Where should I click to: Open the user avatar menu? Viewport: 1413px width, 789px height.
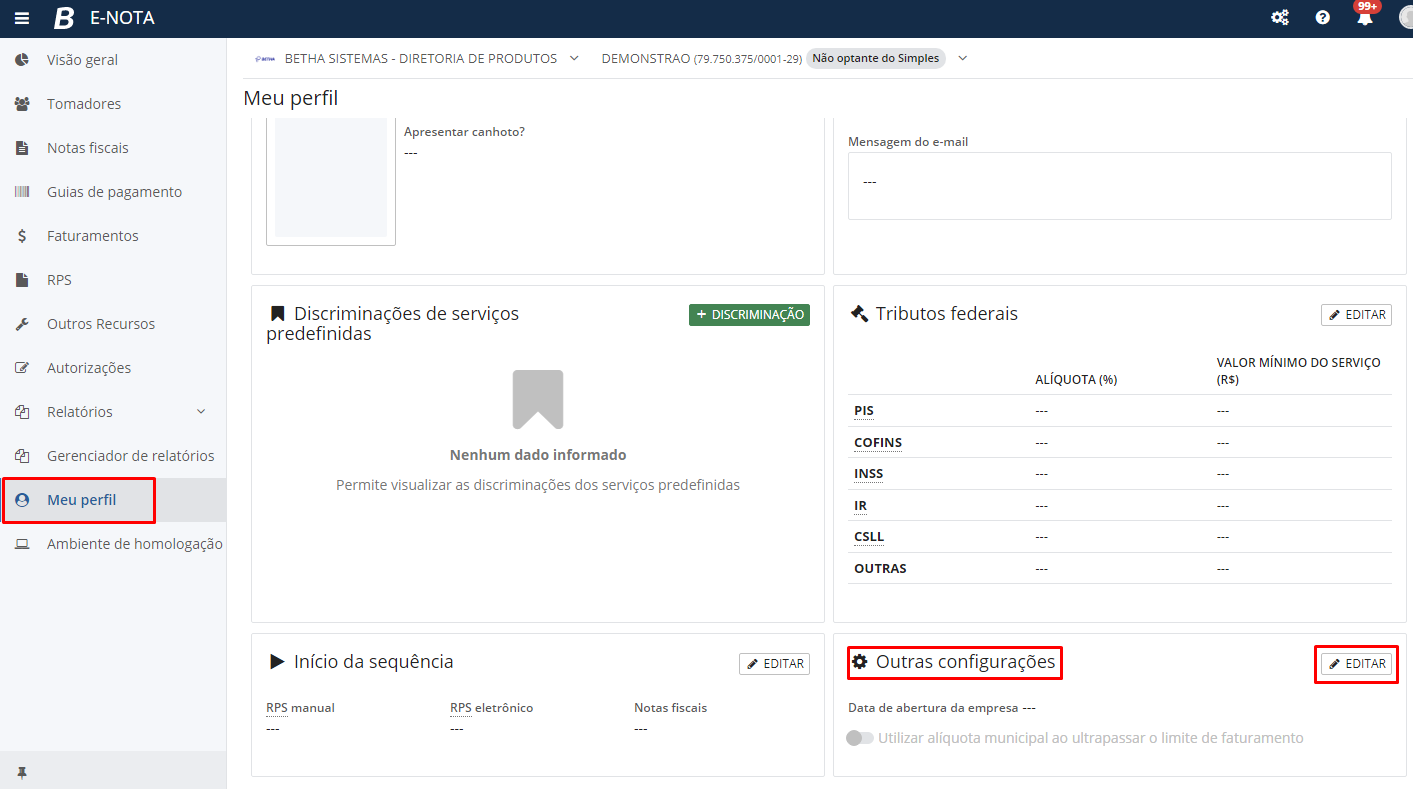pos(1405,18)
